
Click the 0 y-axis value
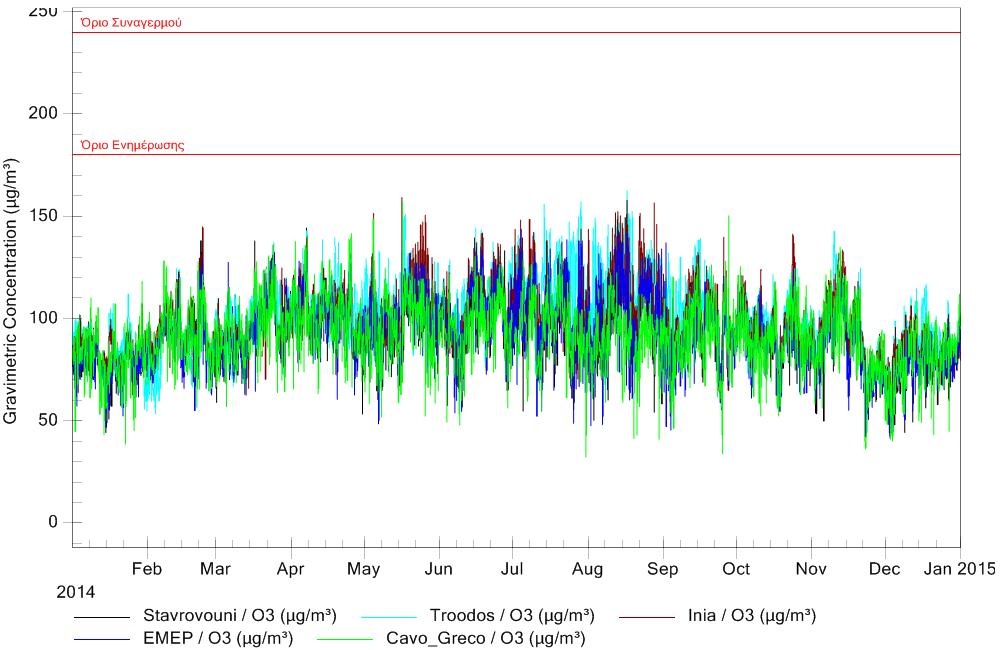[53, 522]
